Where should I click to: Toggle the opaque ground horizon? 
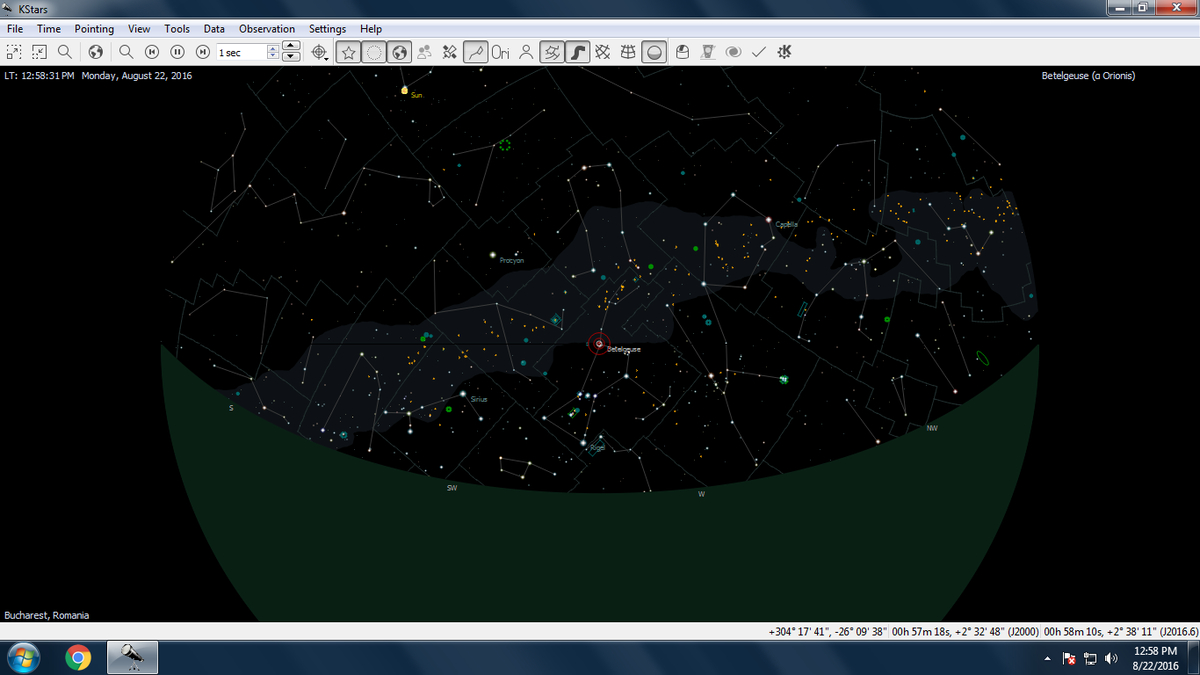point(653,52)
